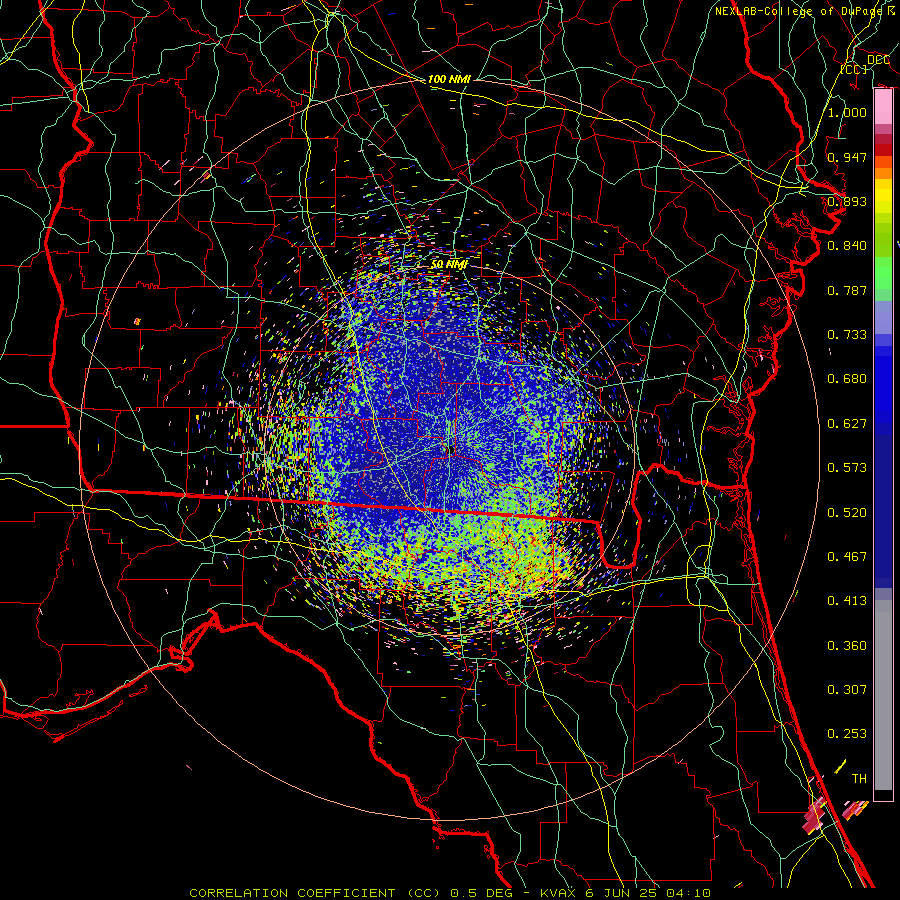Select the 0.680 legend value
Image resolution: width=900 pixels, height=900 pixels.
[x=847, y=378]
